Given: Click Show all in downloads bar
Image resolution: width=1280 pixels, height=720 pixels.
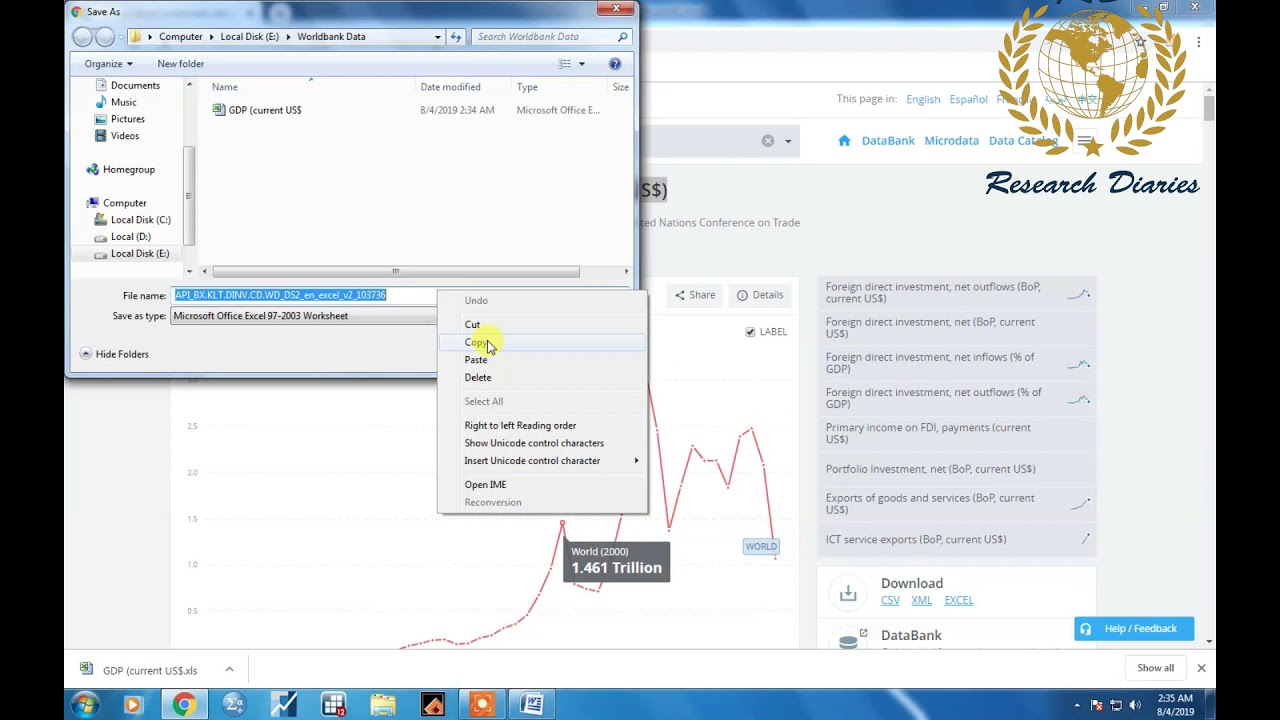Looking at the screenshot, I should [1155, 668].
